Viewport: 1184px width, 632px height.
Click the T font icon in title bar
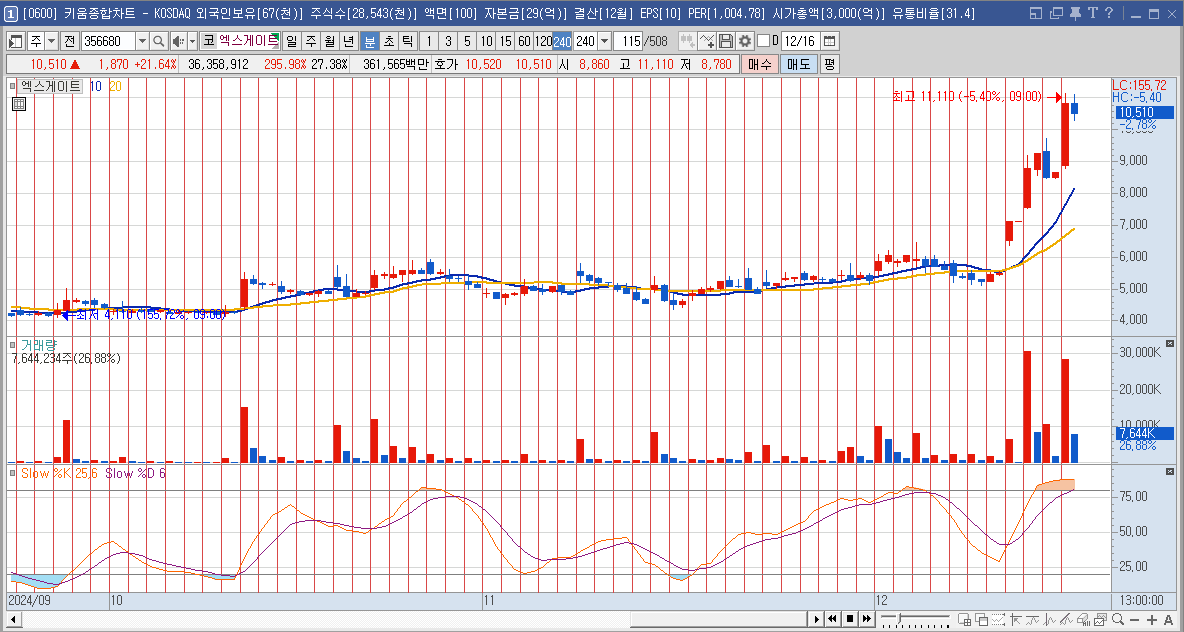coord(1093,13)
